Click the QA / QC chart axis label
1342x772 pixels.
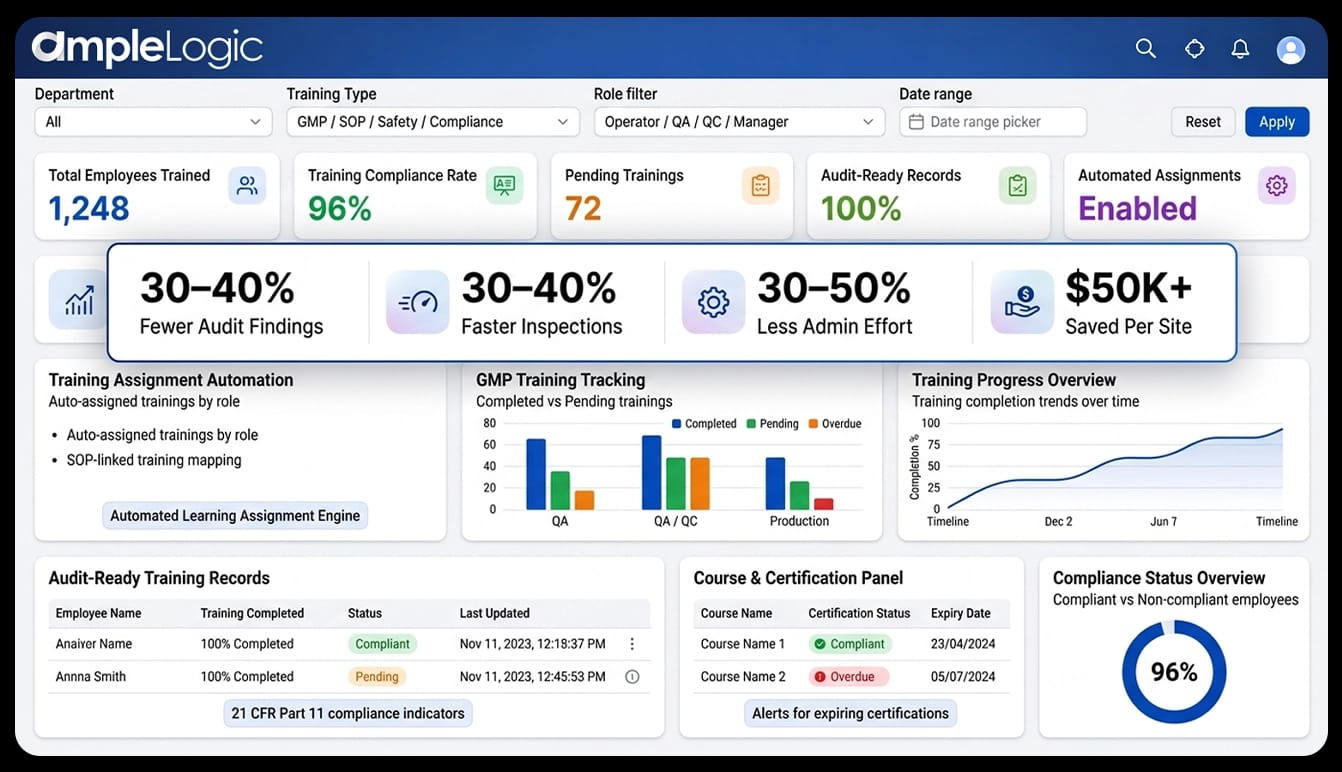point(675,521)
